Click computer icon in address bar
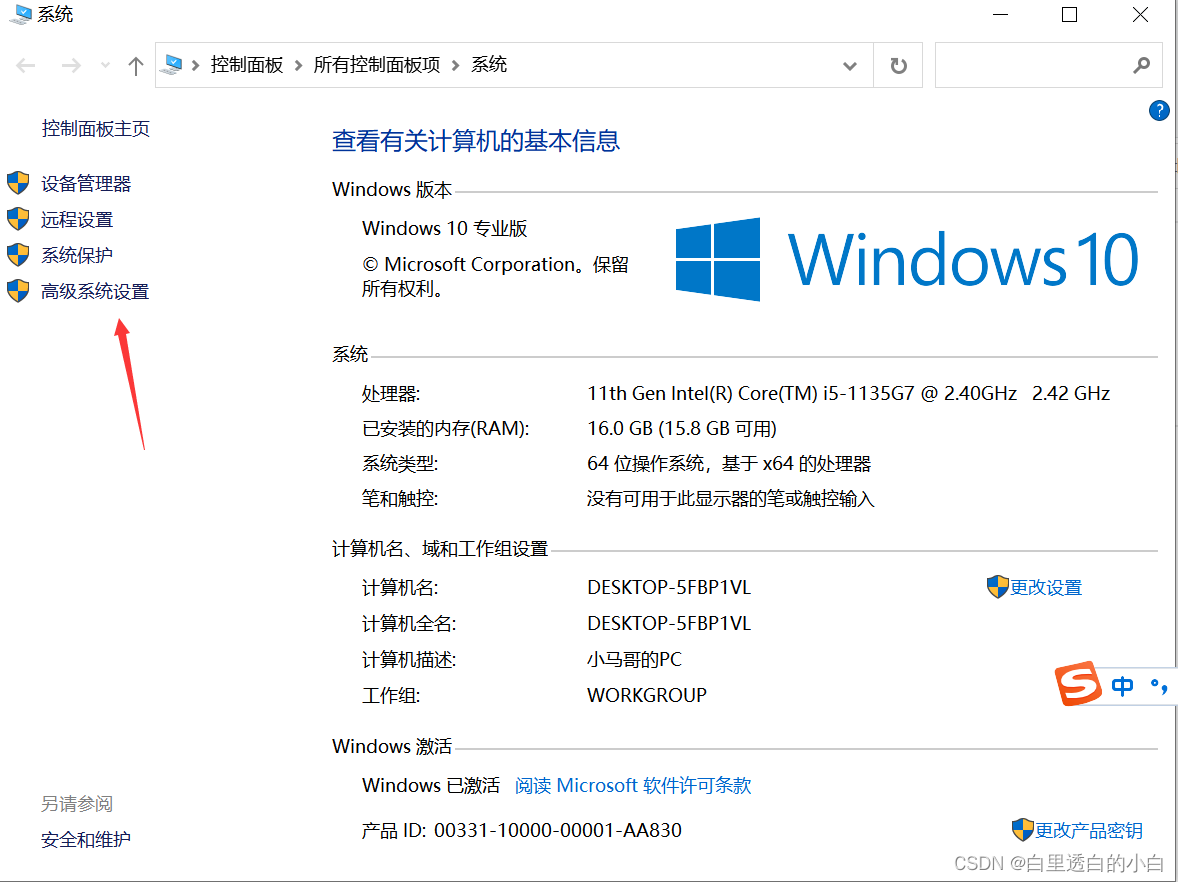This screenshot has height=882, width=1178. point(173,65)
